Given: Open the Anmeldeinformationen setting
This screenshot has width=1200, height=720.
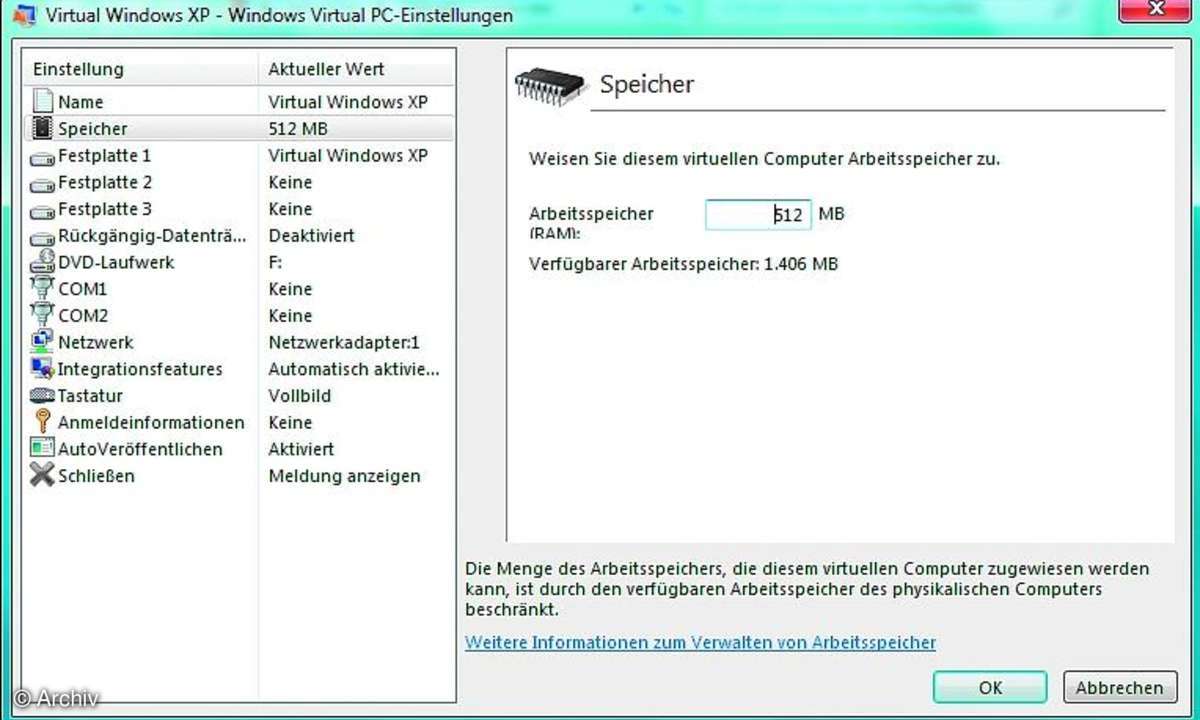Looking at the screenshot, I should coord(151,422).
